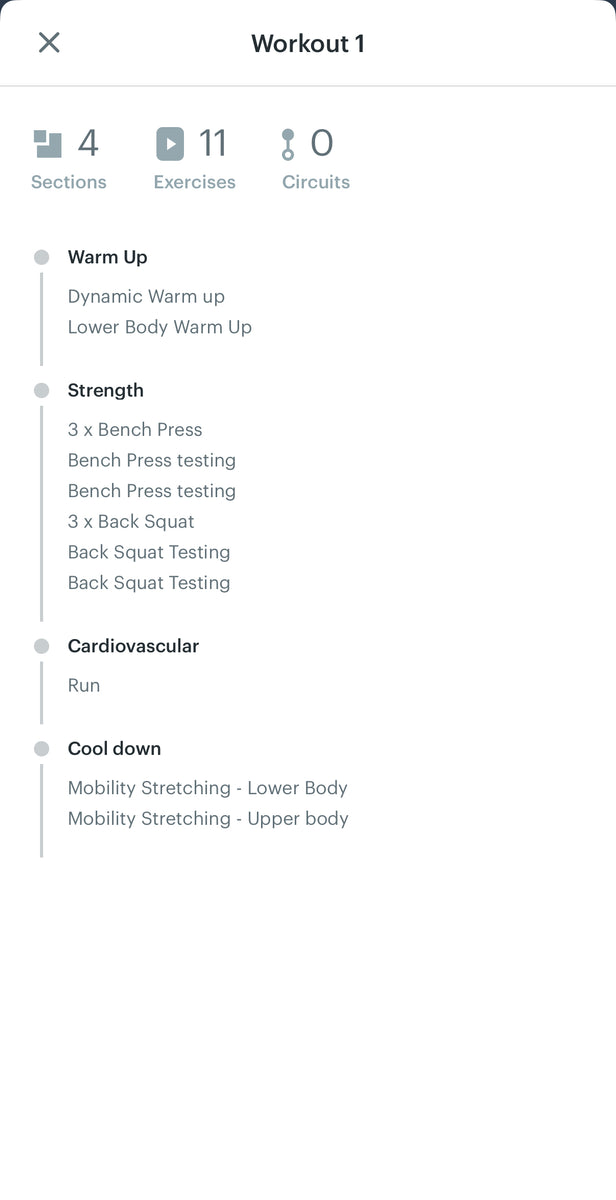616x1200 pixels.
Task: Open the Run exercise
Action: (84, 686)
